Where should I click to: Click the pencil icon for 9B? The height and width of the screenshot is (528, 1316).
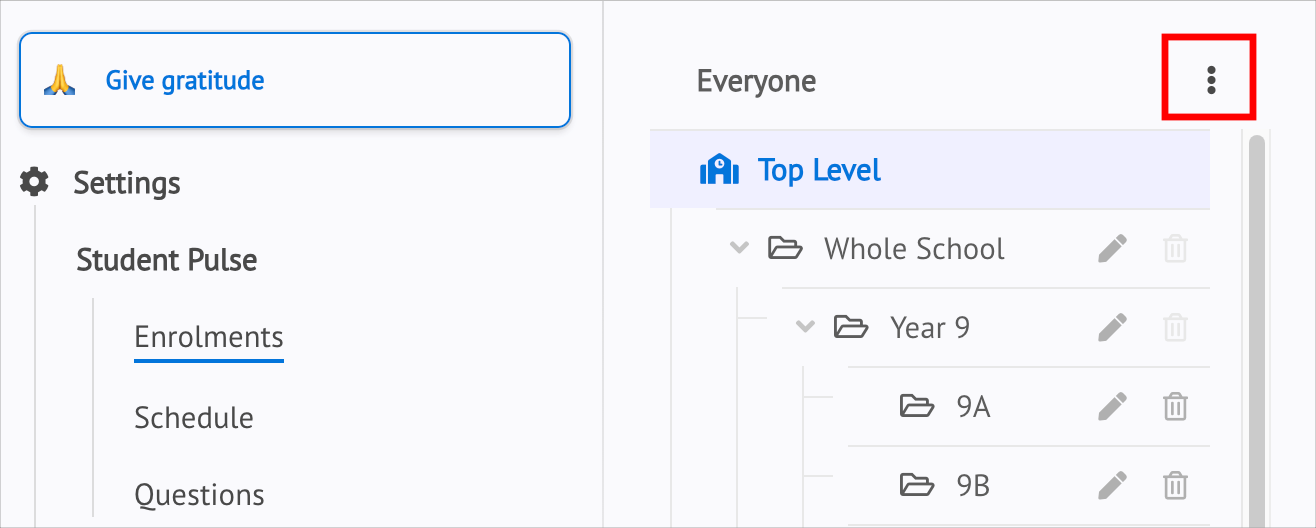(1112, 485)
